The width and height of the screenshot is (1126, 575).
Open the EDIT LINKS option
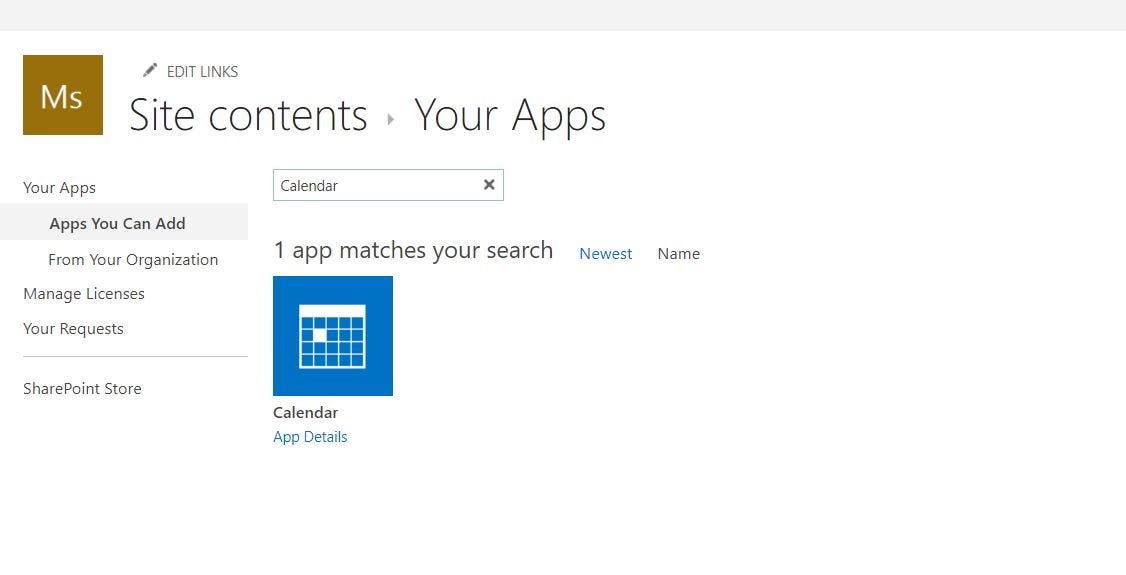(x=202, y=72)
